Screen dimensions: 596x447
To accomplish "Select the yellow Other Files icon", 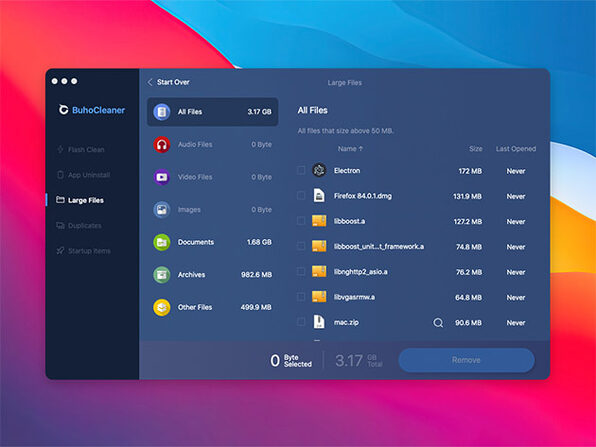I will 162,308.
